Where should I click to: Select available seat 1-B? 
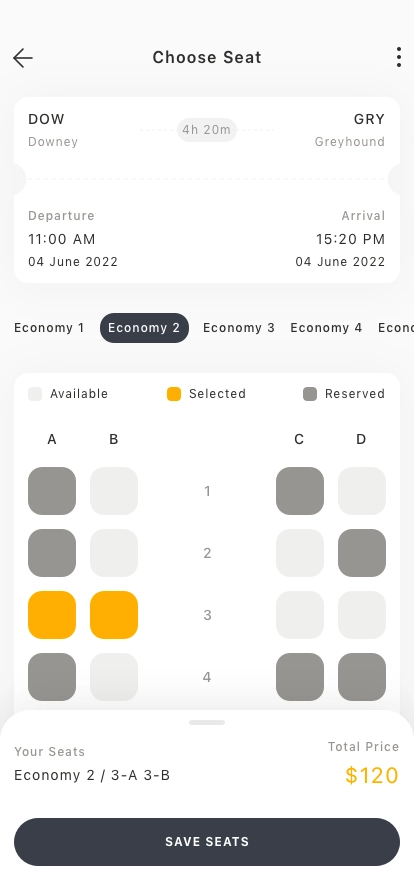coord(114,491)
